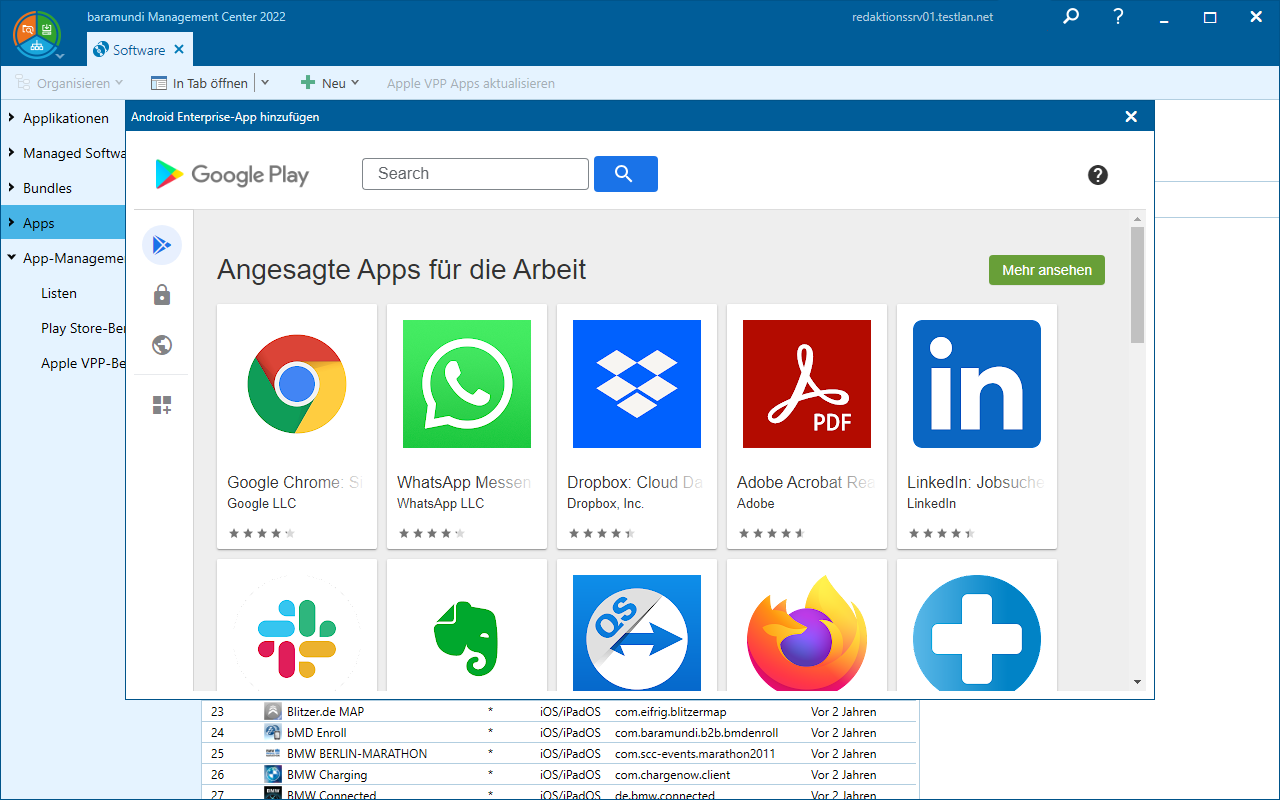The image size is (1280, 800).
Task: Select the Play Store apps sidebar icon
Action: coord(162,245)
